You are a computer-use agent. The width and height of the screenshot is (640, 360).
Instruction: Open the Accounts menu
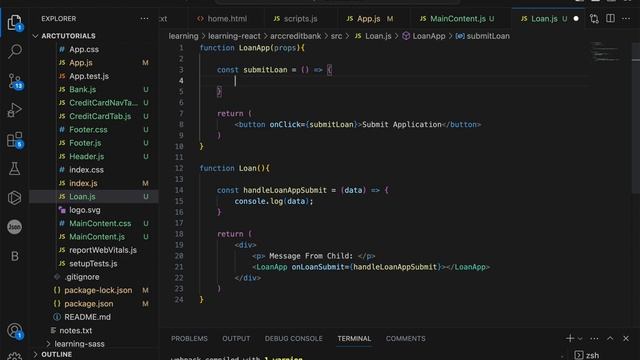[x=15, y=331]
